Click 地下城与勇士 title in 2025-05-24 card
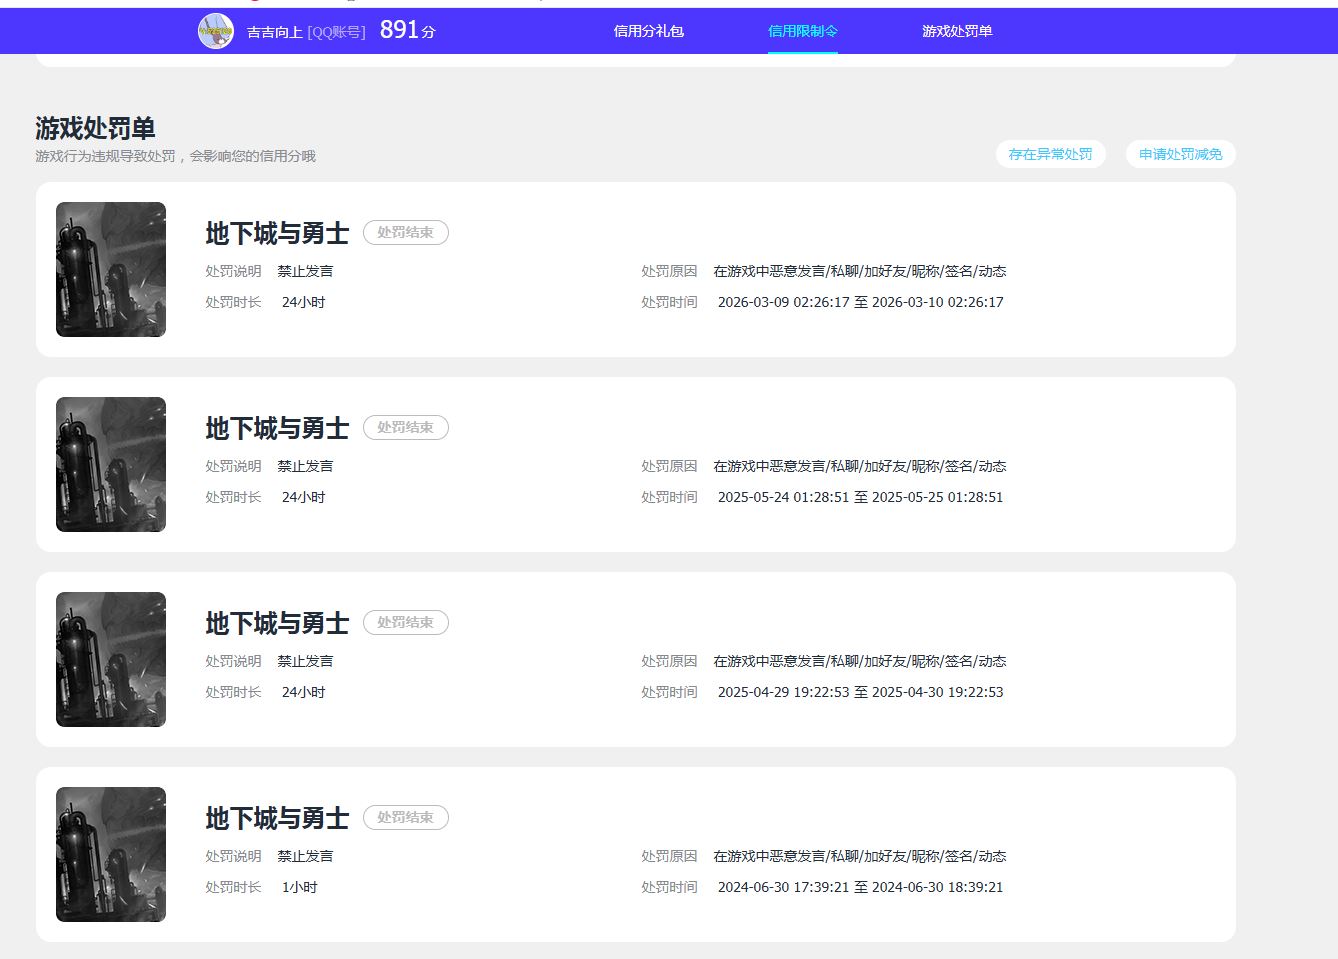This screenshot has height=959, width=1338. pyautogui.click(x=277, y=428)
